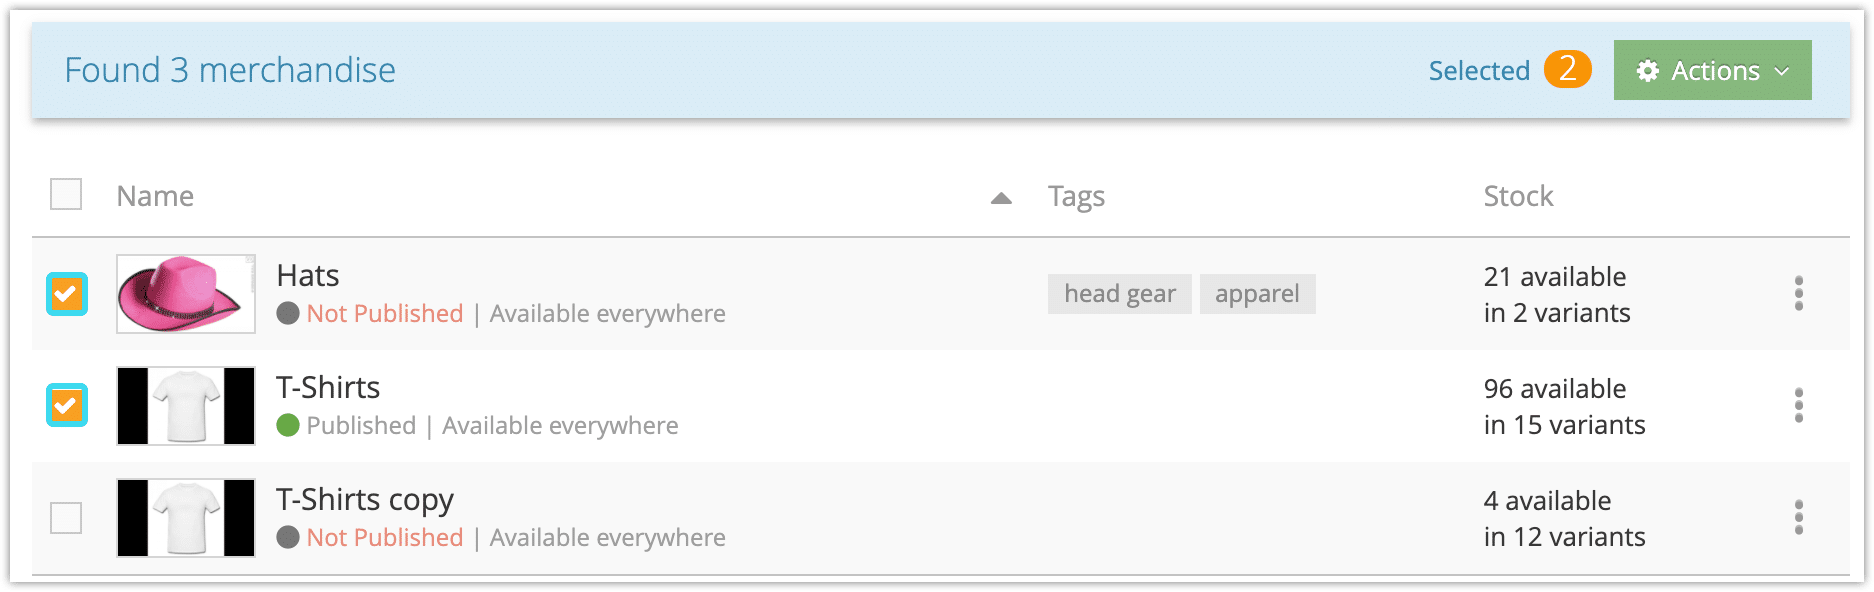Viewport: 1874px width, 592px height.
Task: Click the head gear tag
Action: [1120, 294]
